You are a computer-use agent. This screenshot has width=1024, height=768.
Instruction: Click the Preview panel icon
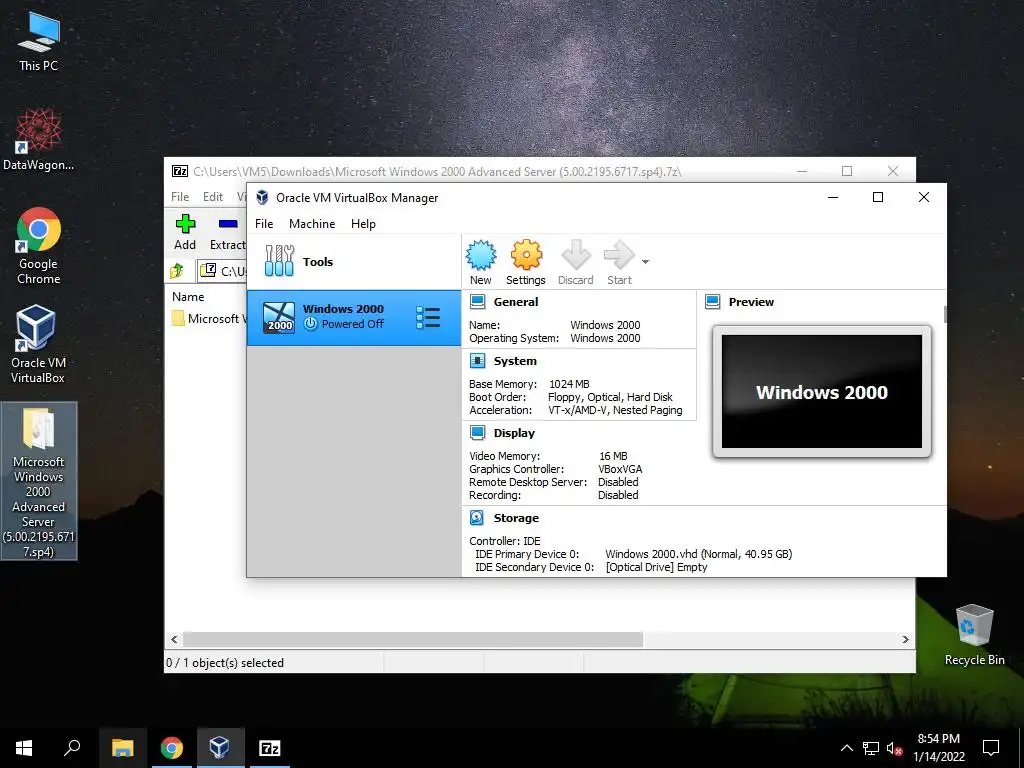(x=712, y=302)
